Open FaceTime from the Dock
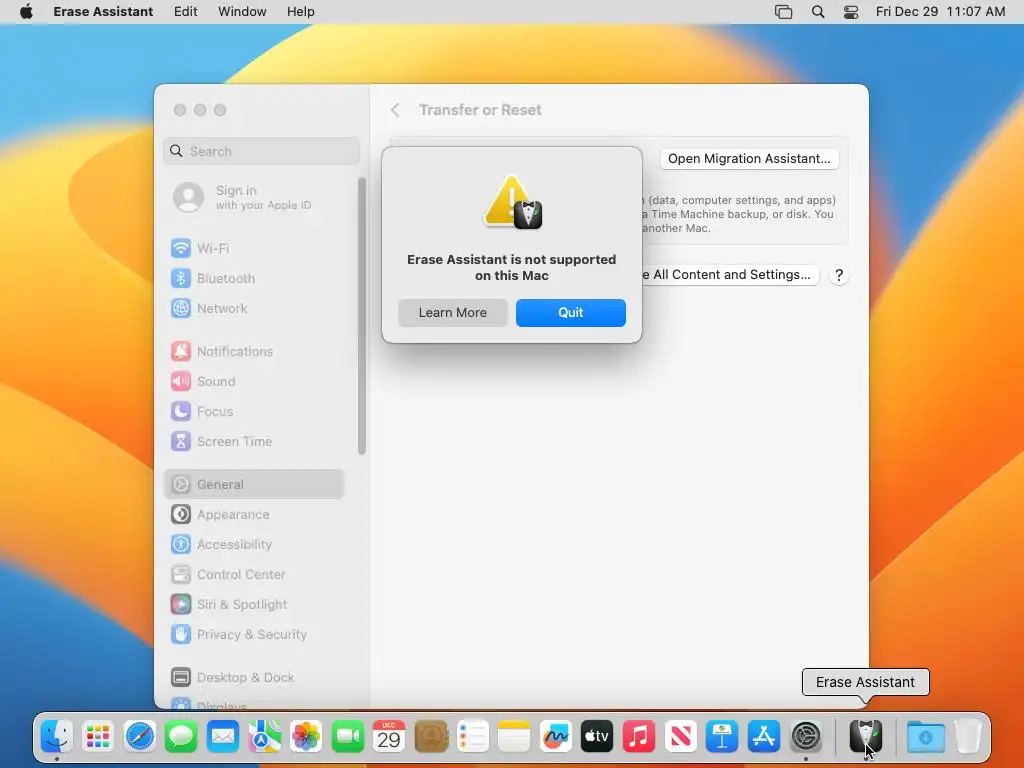This screenshot has width=1024, height=768. click(347, 737)
